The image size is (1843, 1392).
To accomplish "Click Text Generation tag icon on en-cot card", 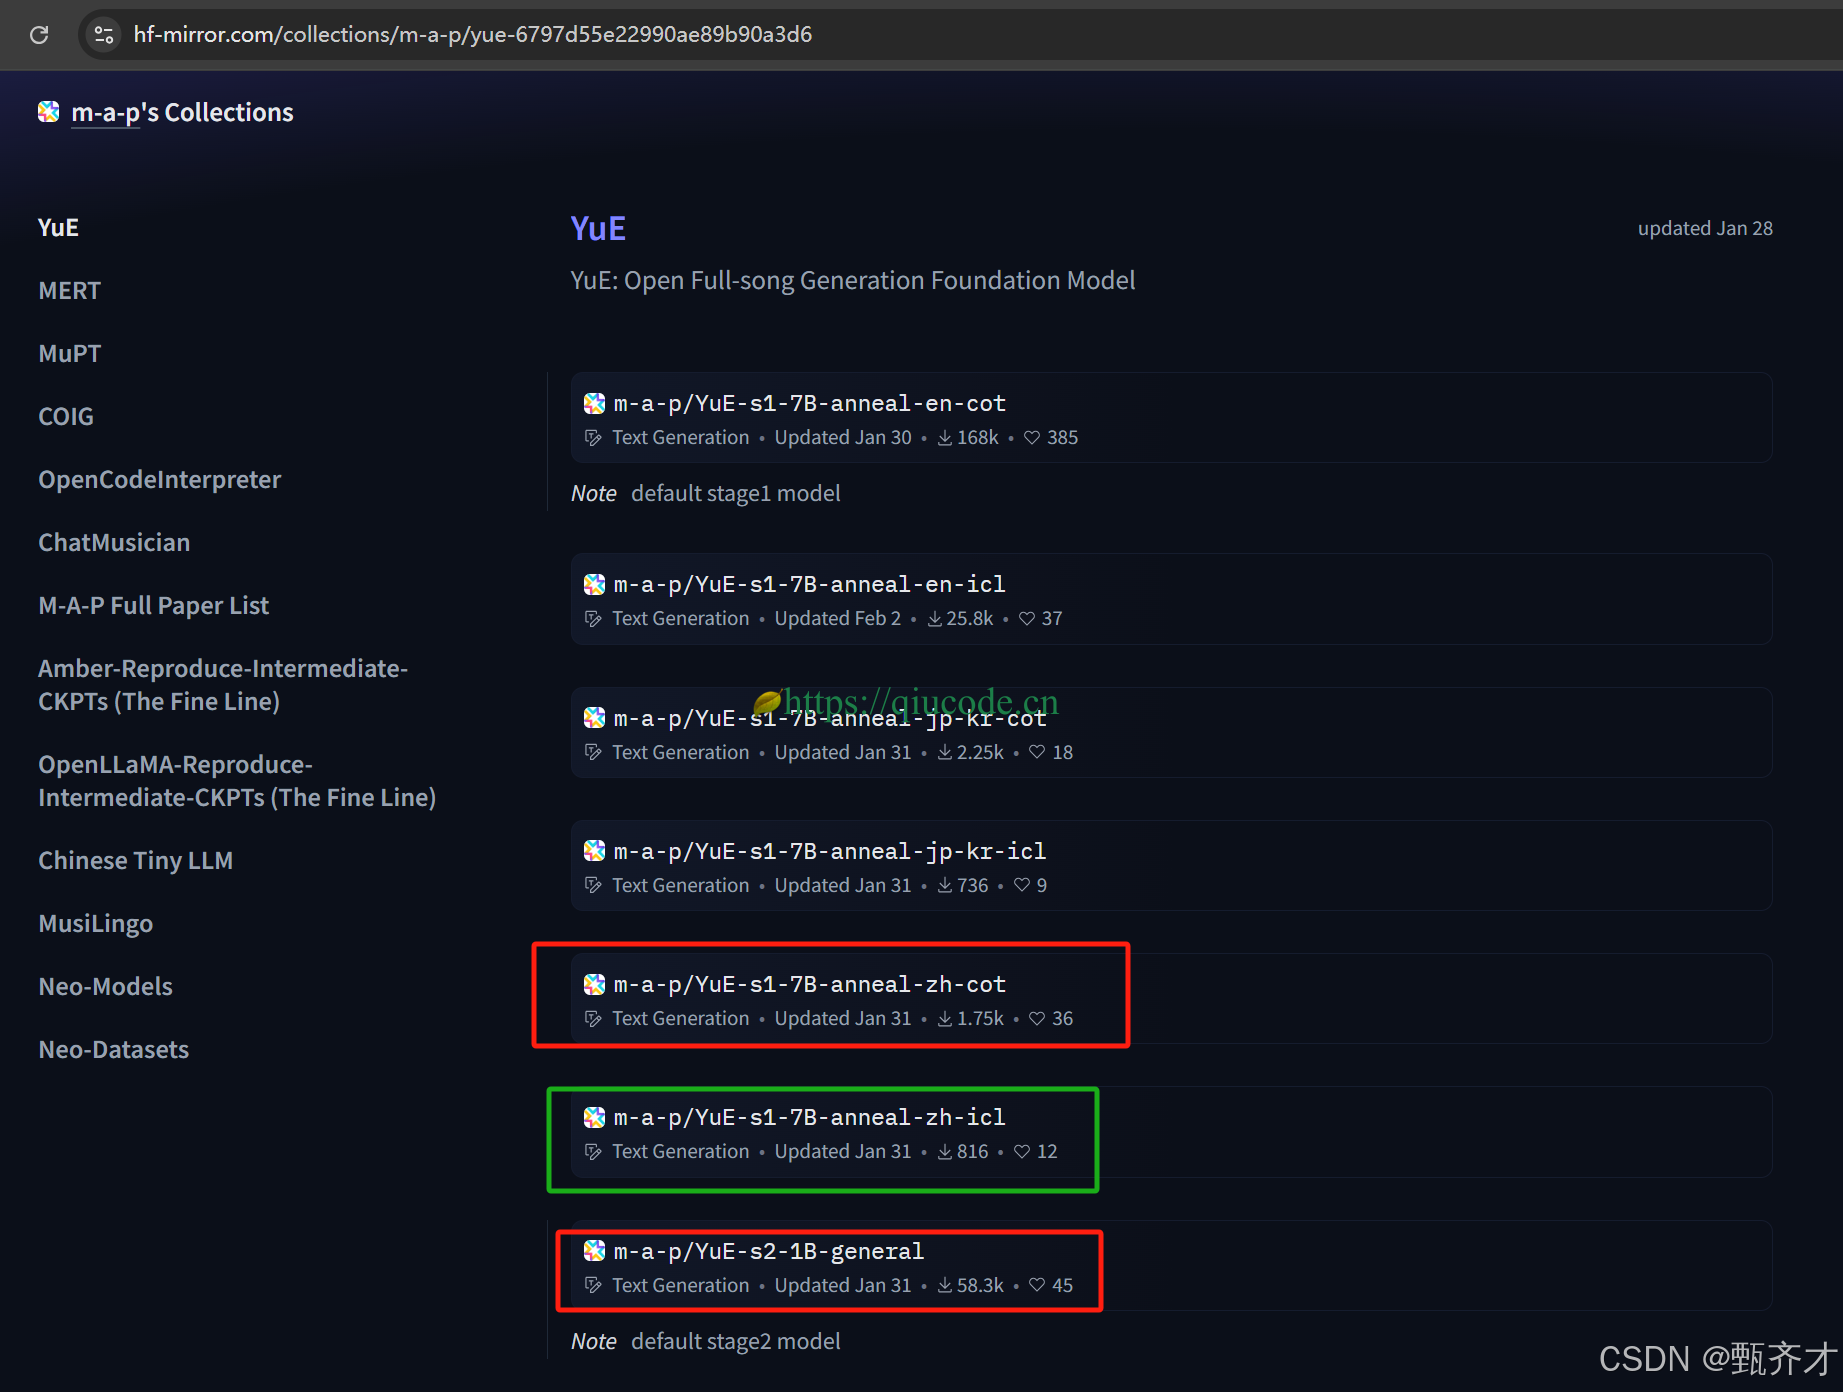I will tap(593, 438).
